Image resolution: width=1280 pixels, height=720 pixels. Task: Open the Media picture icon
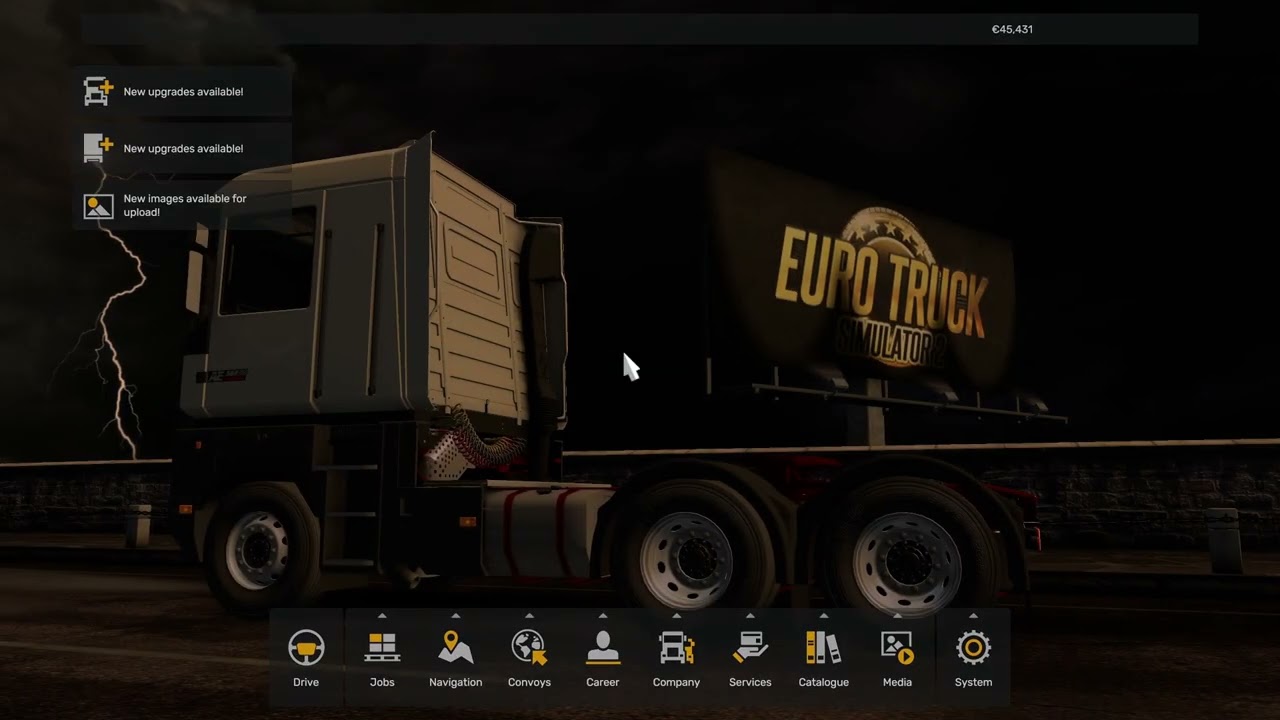point(897,648)
